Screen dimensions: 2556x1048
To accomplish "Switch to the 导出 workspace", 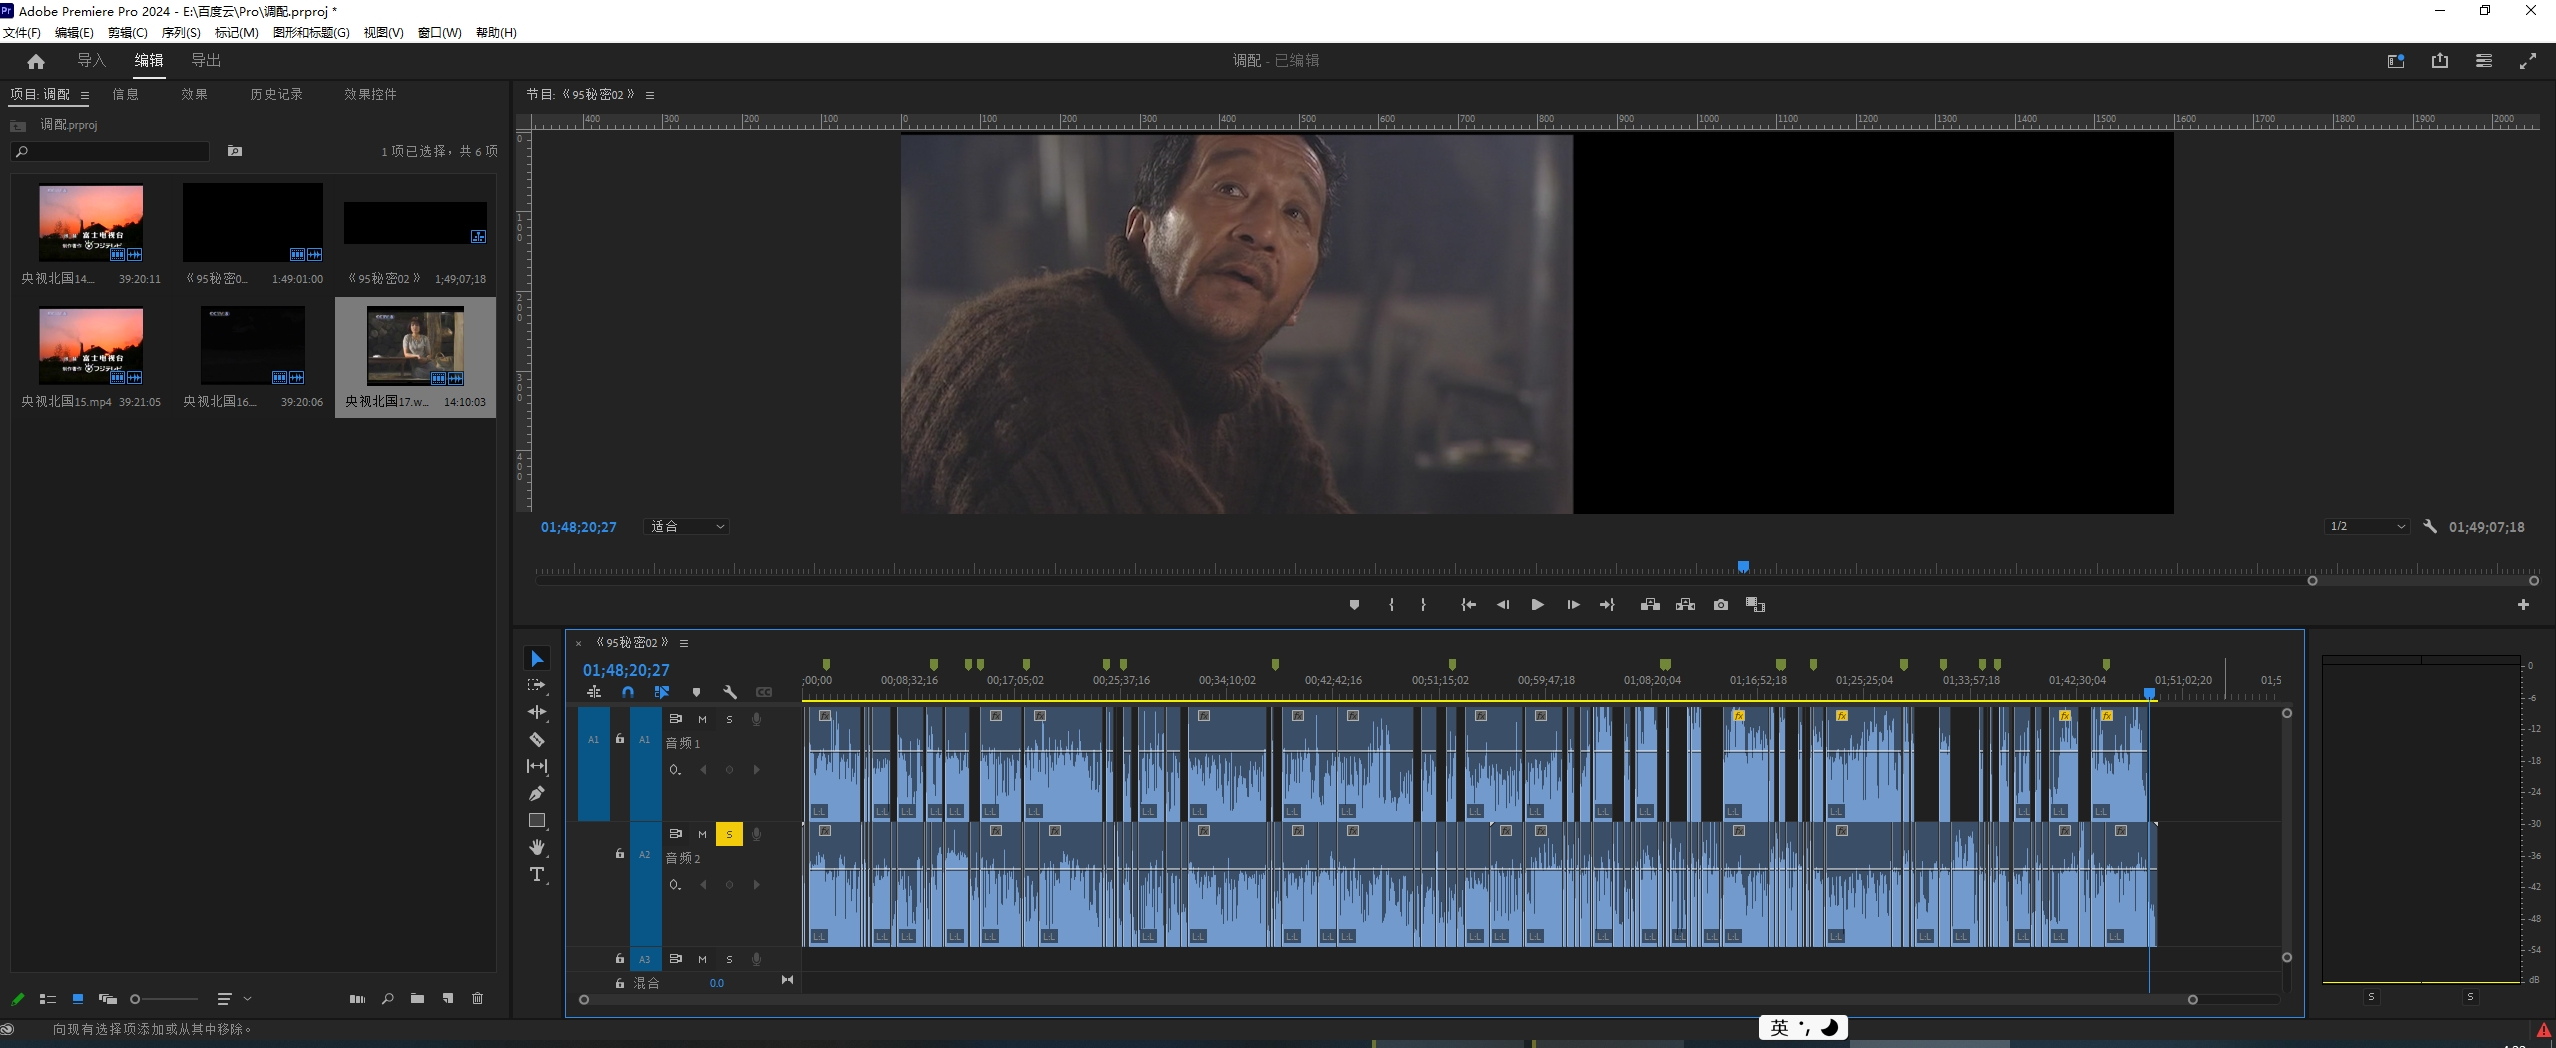I will [x=206, y=61].
